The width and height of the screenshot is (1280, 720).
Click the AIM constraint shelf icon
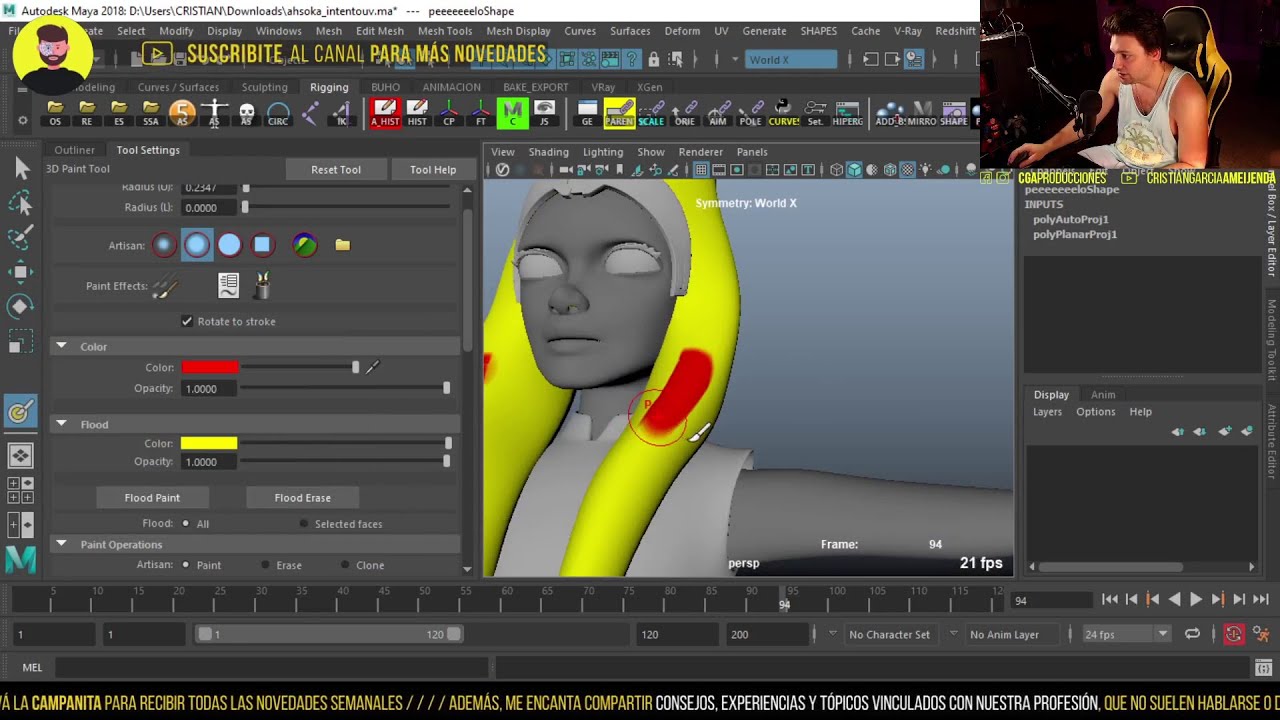click(718, 113)
